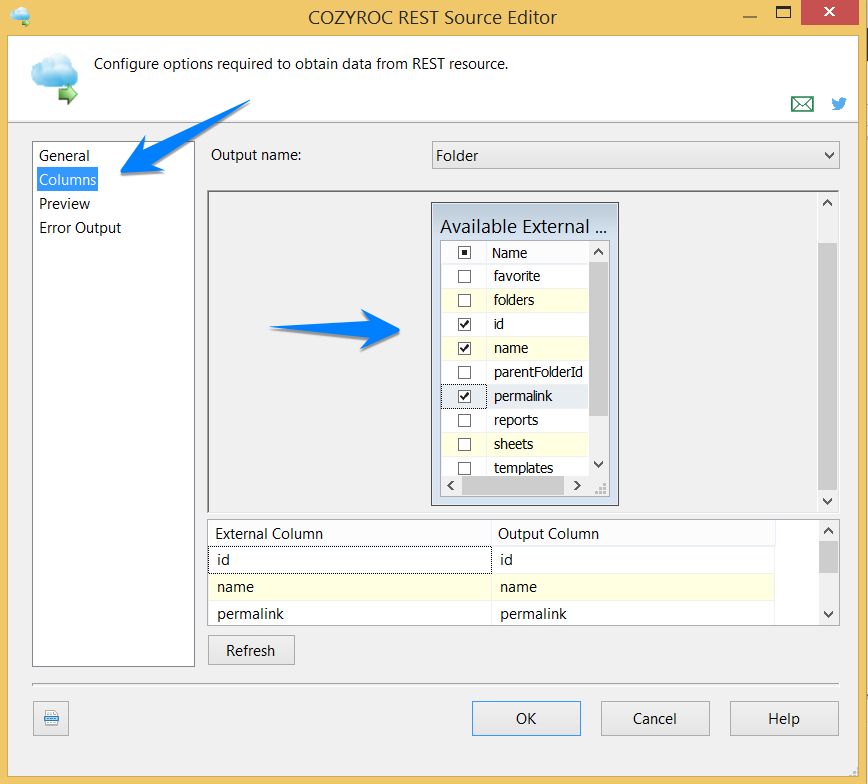
Task: Click the Cancel button
Action: pos(655,718)
